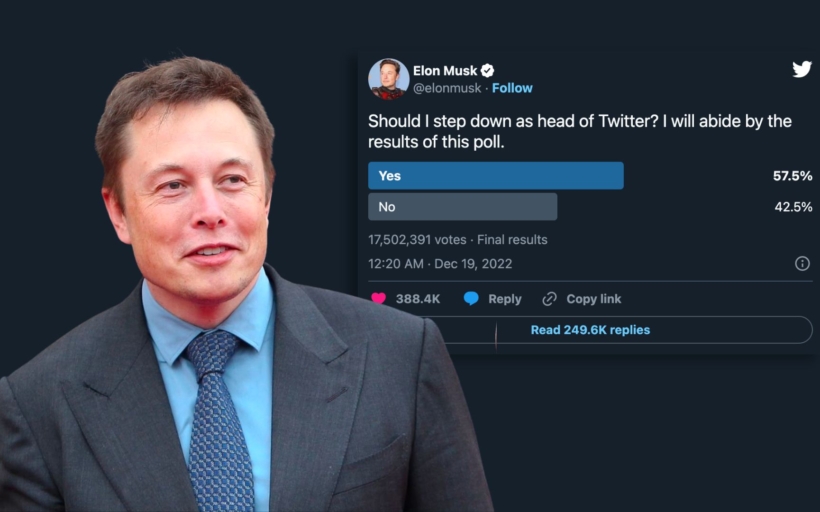820x512 pixels.
Task: Open the tweet author's profile avatar
Action: [388, 79]
